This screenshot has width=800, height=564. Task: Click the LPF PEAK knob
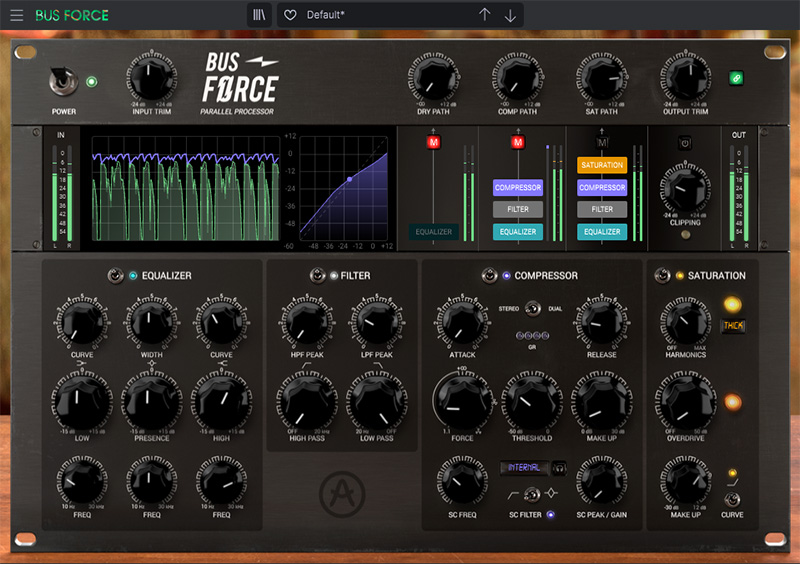click(377, 322)
